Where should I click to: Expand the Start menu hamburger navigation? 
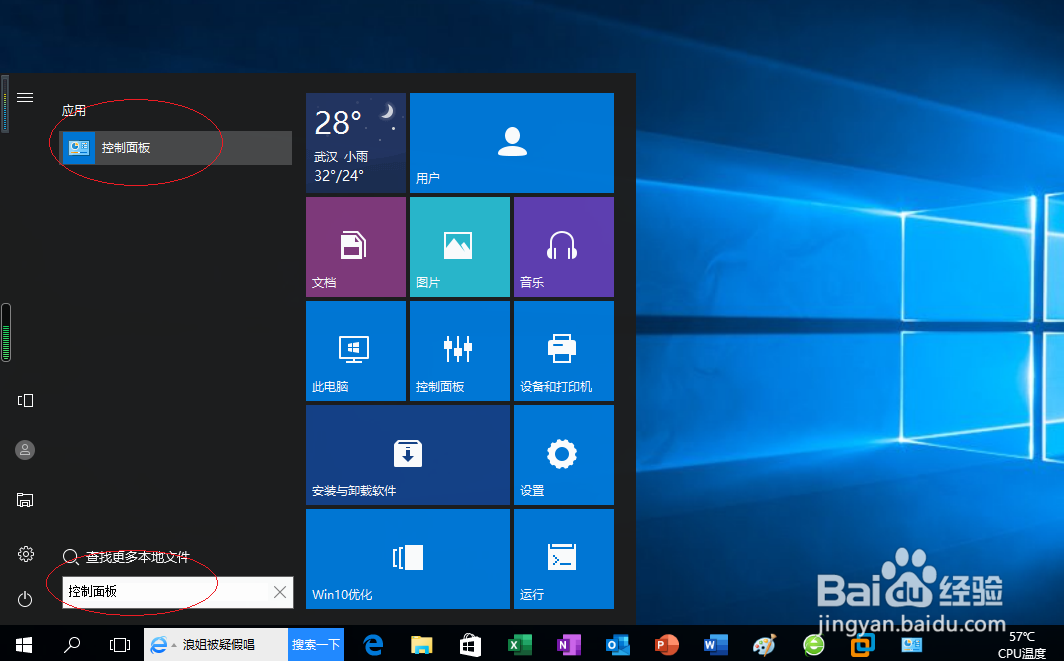[25, 97]
